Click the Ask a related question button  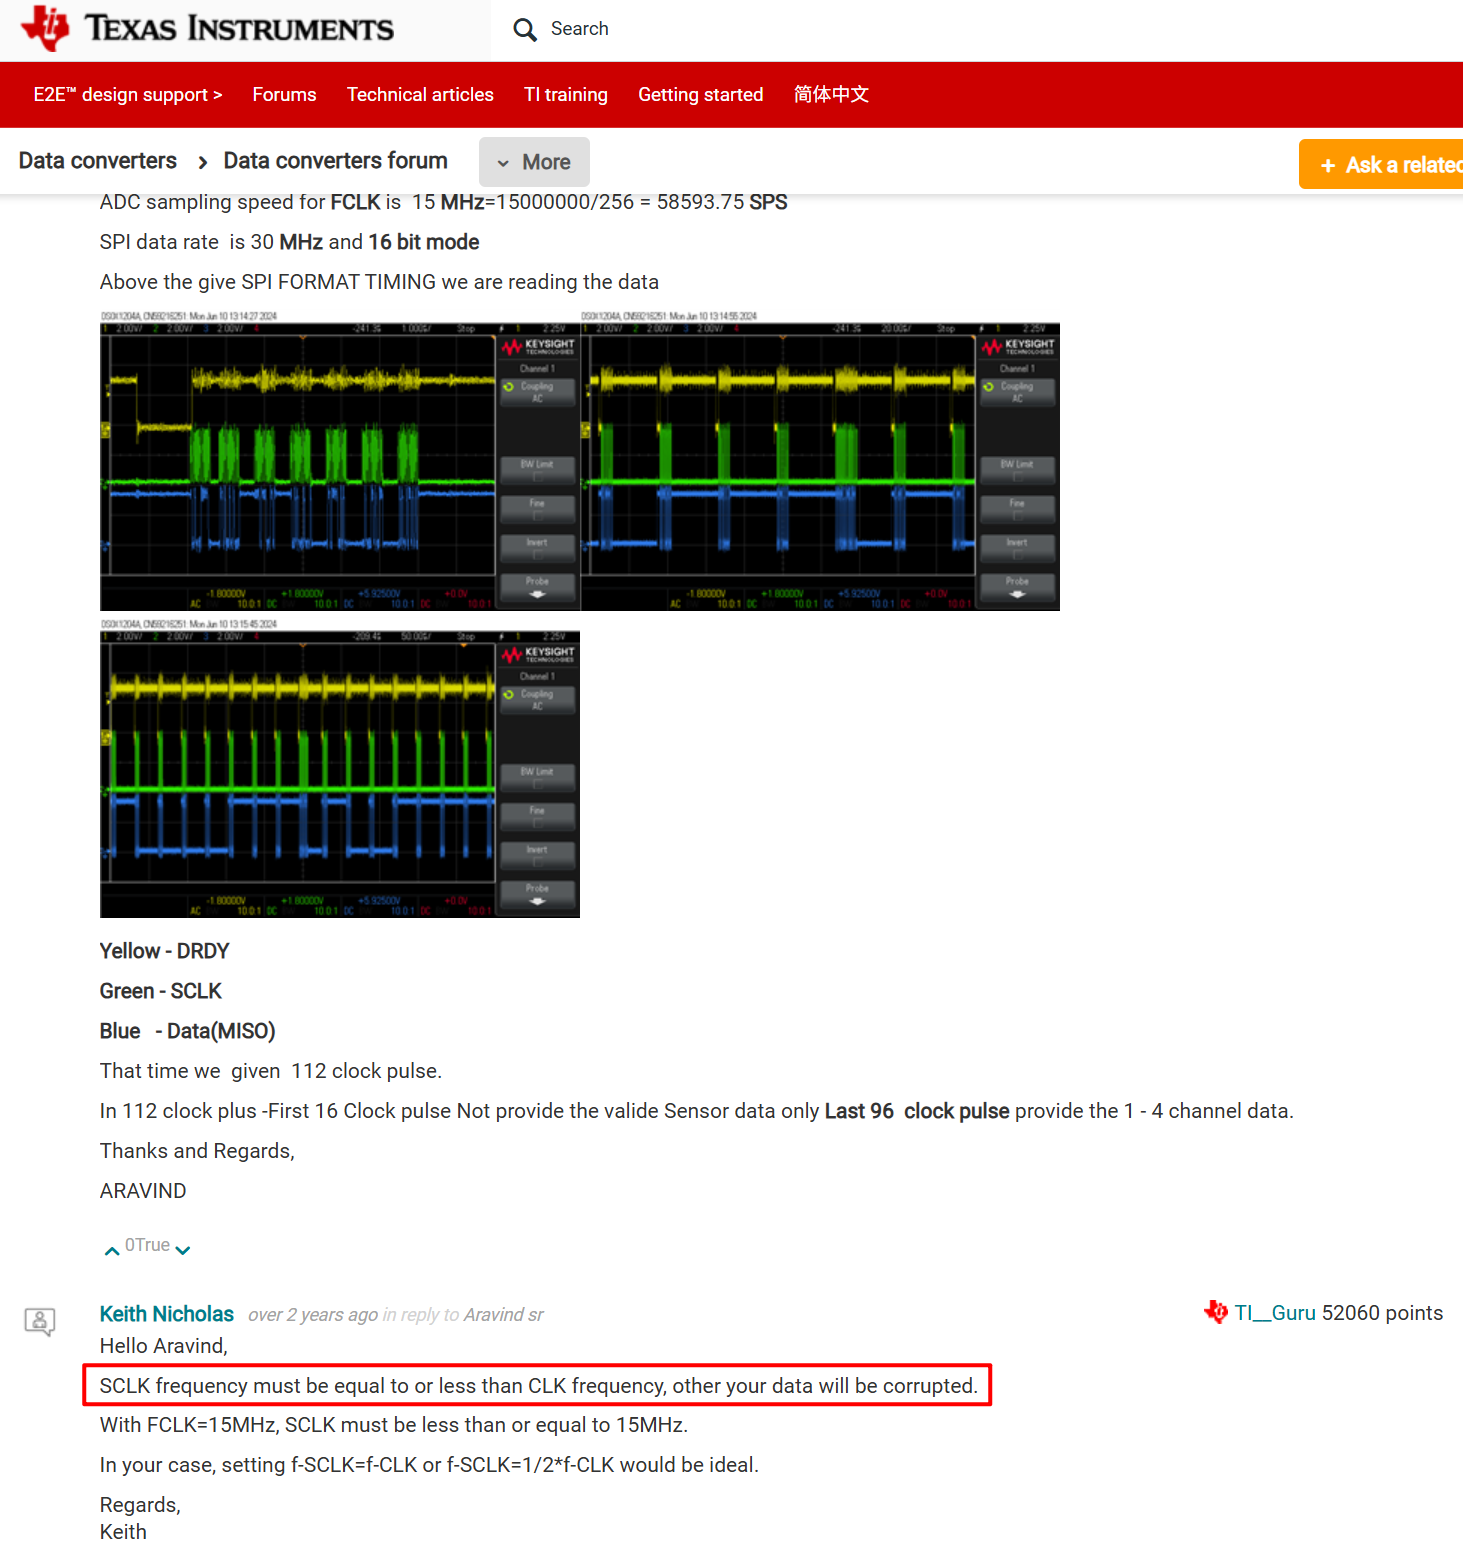pos(1381,164)
